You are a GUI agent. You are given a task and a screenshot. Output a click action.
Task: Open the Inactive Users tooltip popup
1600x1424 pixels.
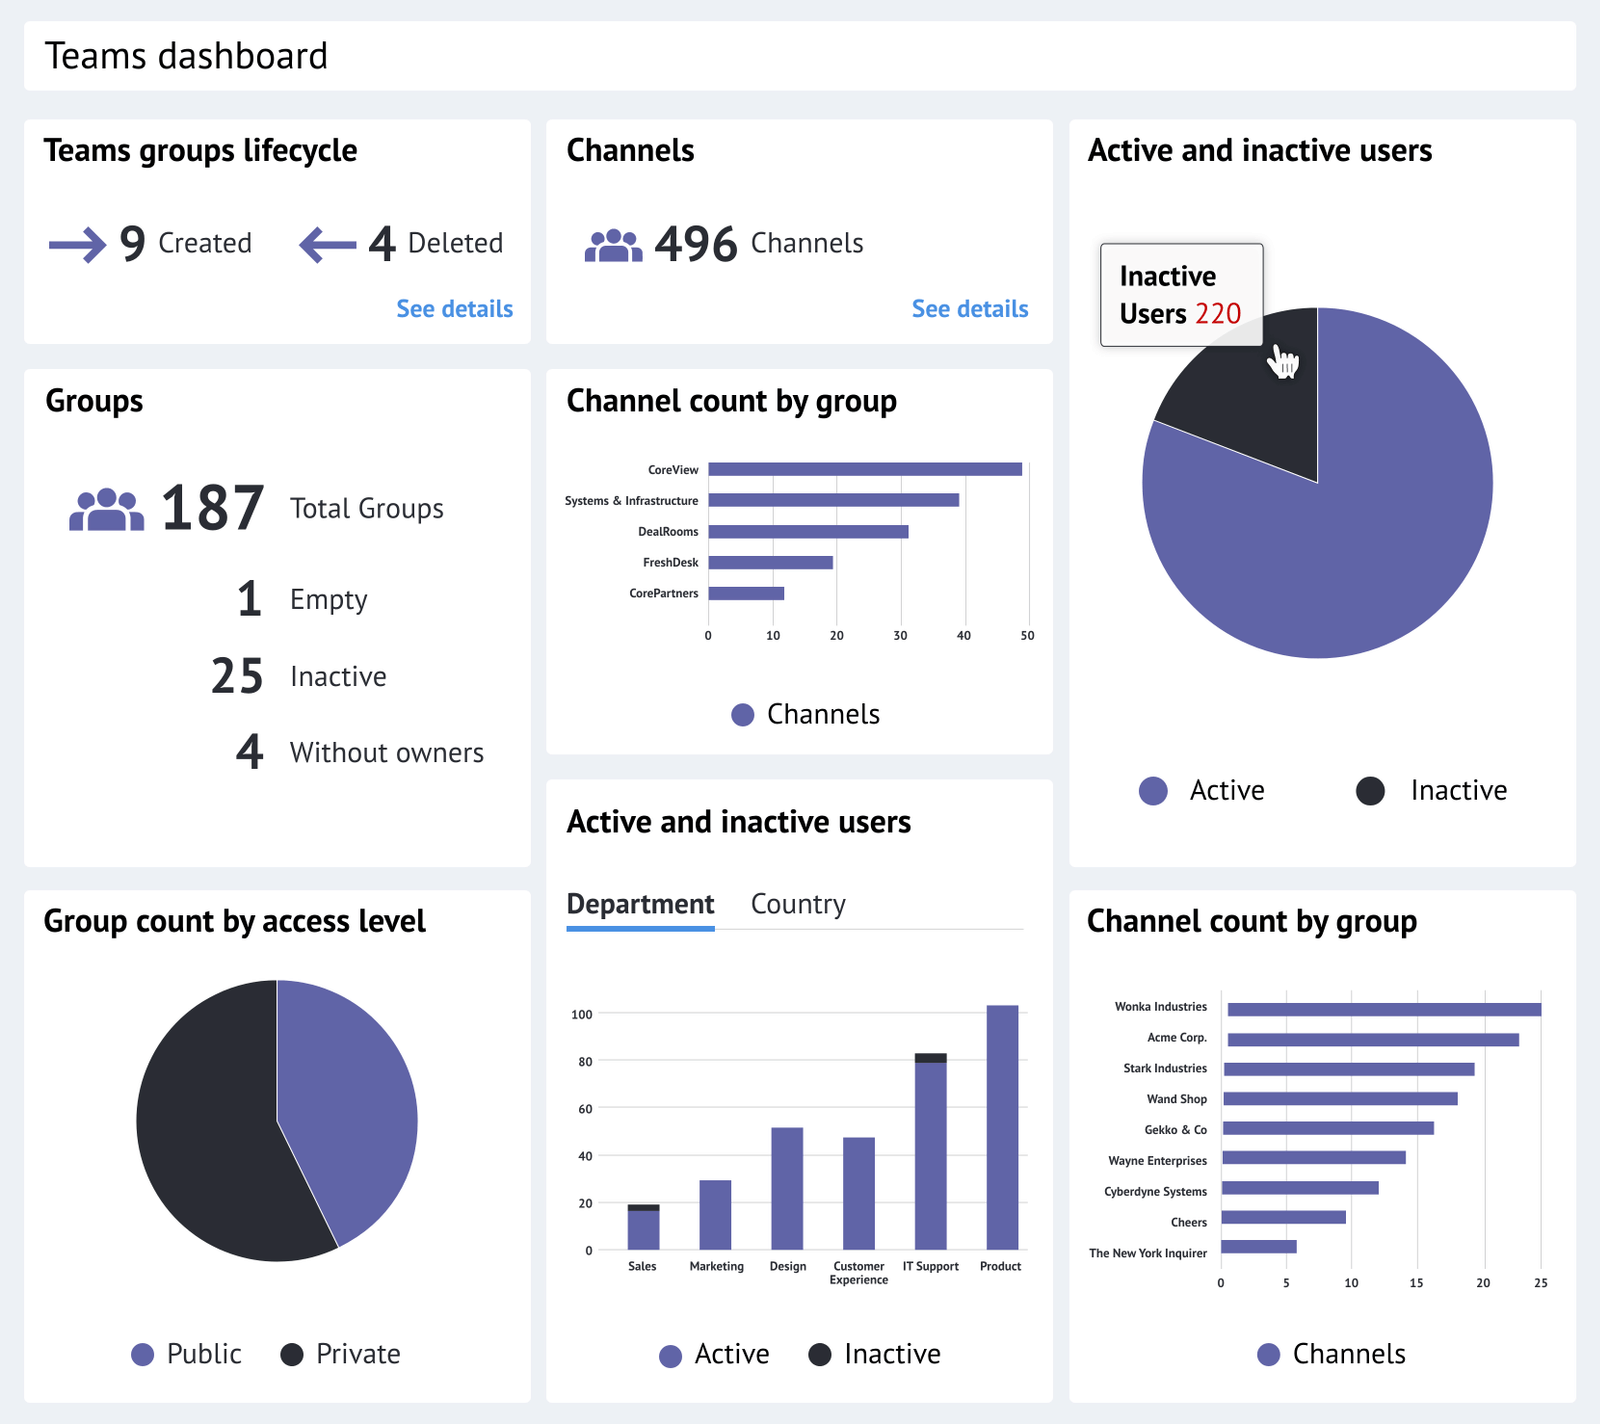(x=1180, y=295)
